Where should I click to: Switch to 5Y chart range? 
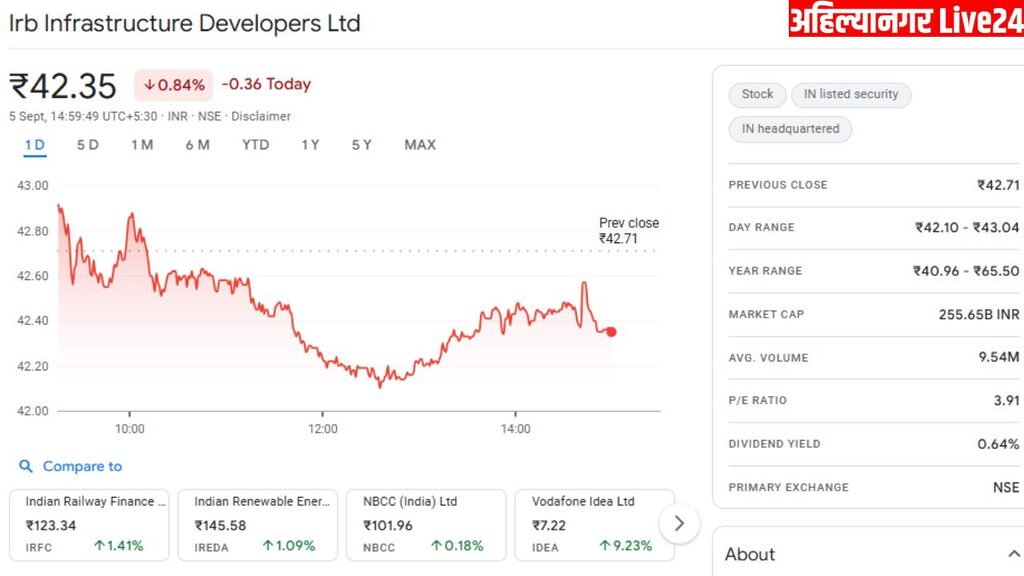click(361, 145)
